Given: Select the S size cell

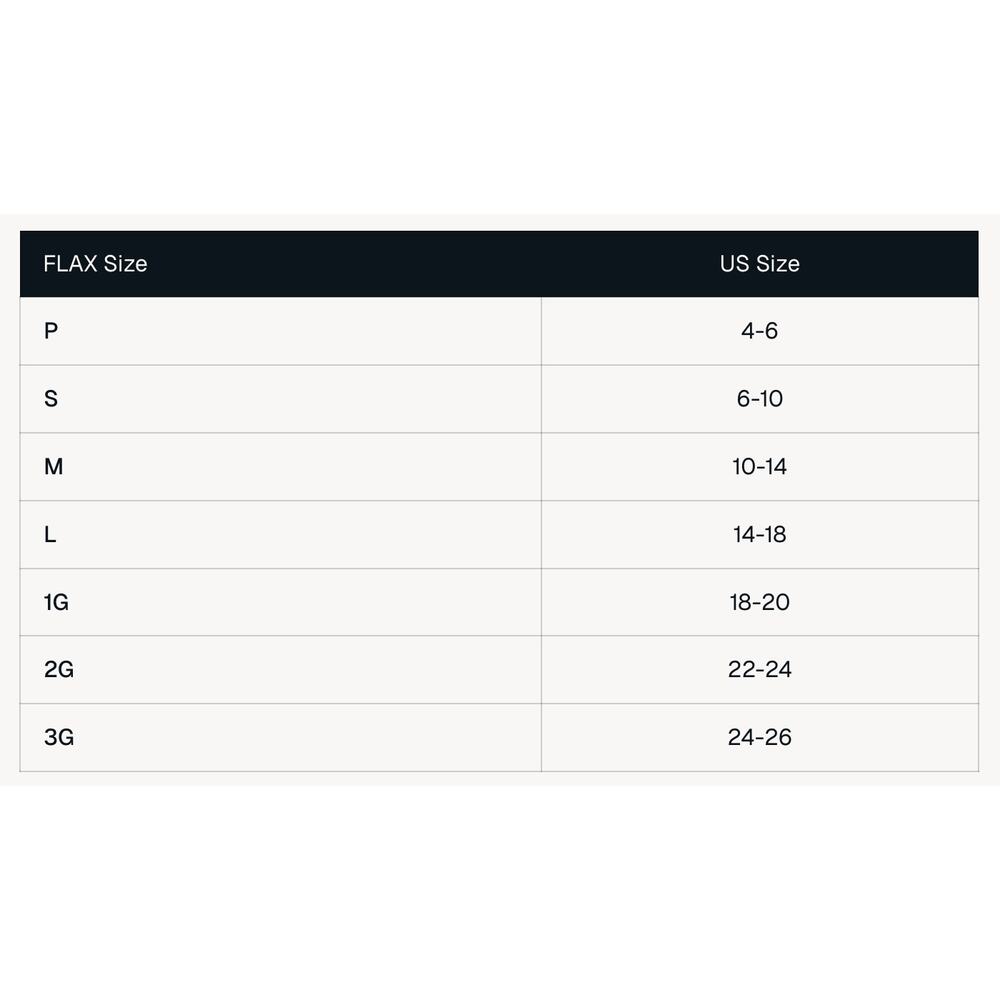Looking at the screenshot, I should point(281,399).
